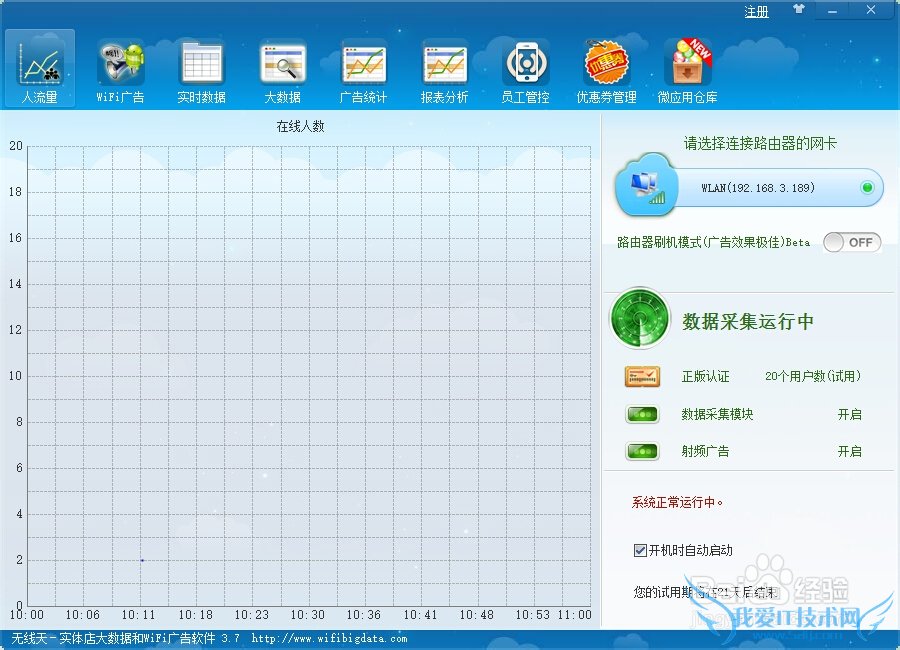Open the 微应用仓库 micro-app store
Image resolution: width=900 pixels, height=650 pixels.
pyautogui.click(x=688, y=70)
